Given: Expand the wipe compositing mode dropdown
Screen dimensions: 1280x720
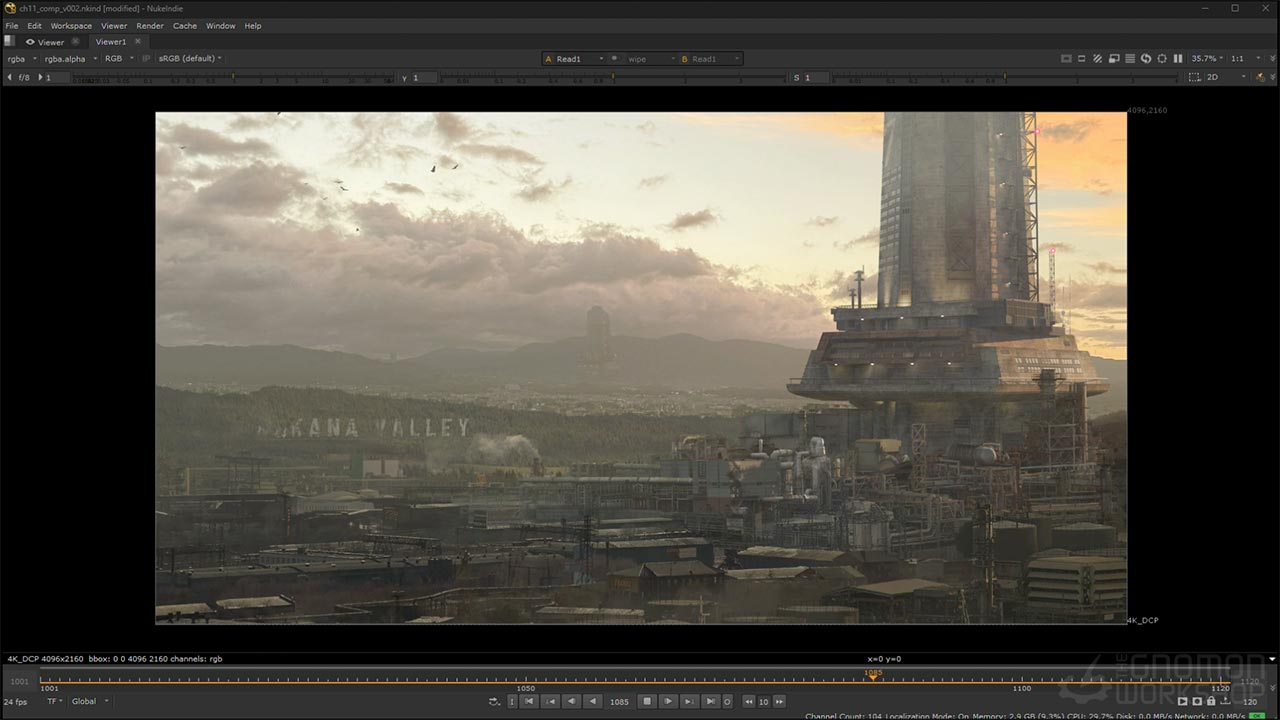Looking at the screenshot, I should pyautogui.click(x=643, y=59).
